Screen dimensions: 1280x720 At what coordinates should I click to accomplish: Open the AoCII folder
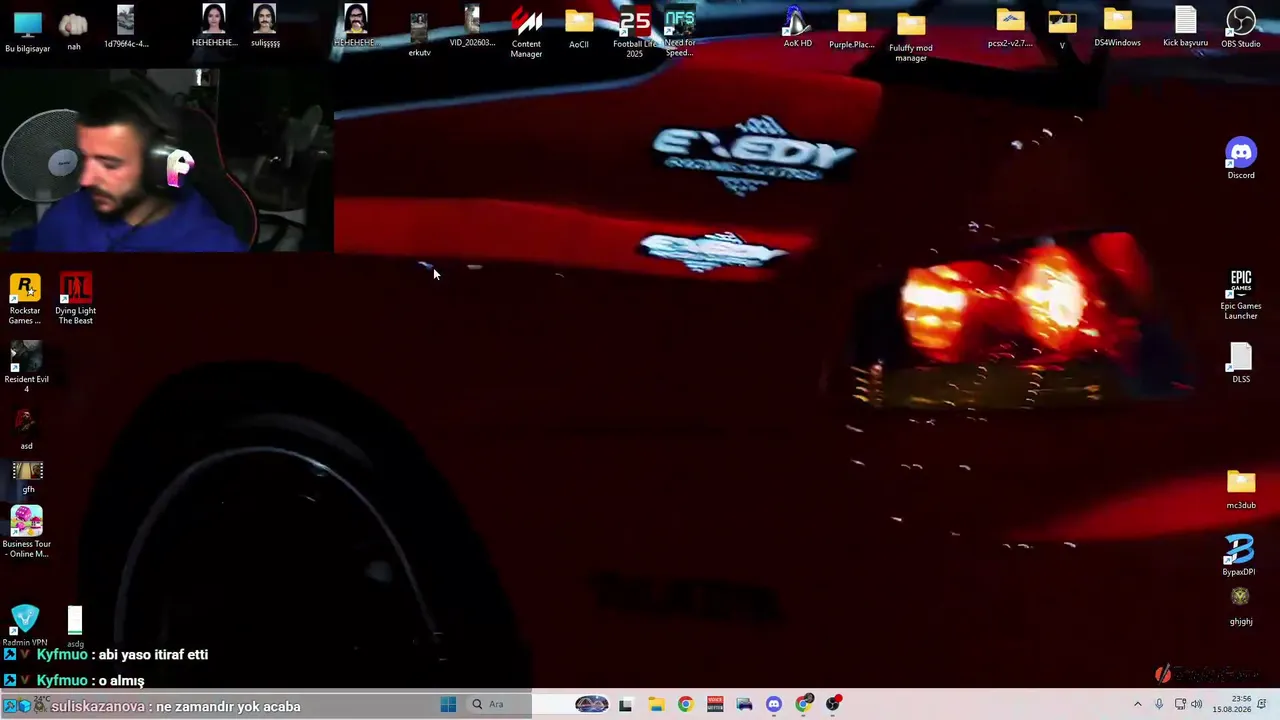tap(579, 29)
